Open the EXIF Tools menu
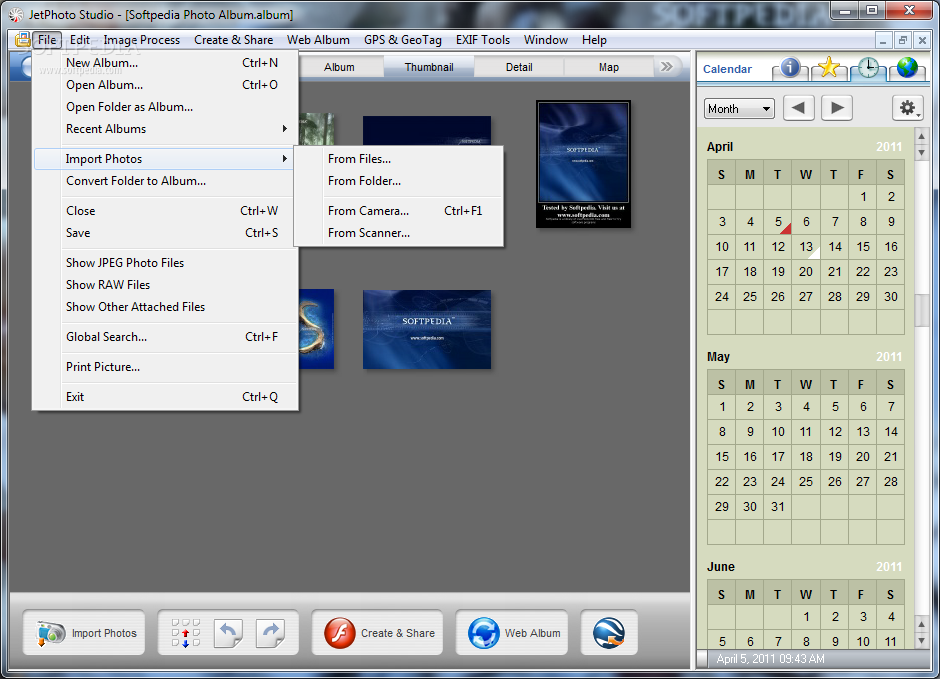The width and height of the screenshot is (940, 679). tap(483, 40)
